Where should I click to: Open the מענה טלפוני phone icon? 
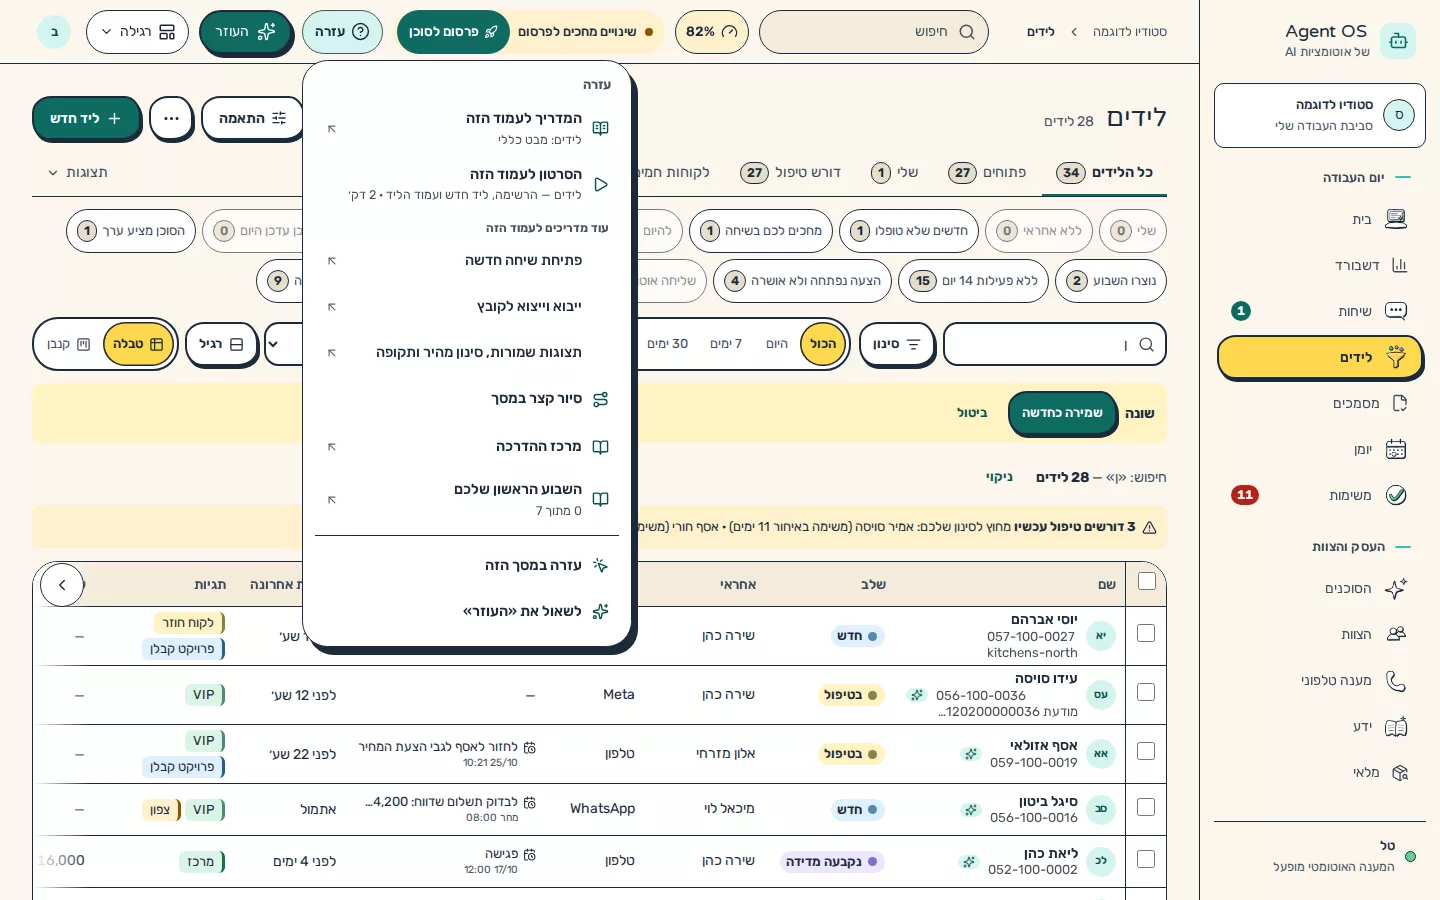[1396, 680]
